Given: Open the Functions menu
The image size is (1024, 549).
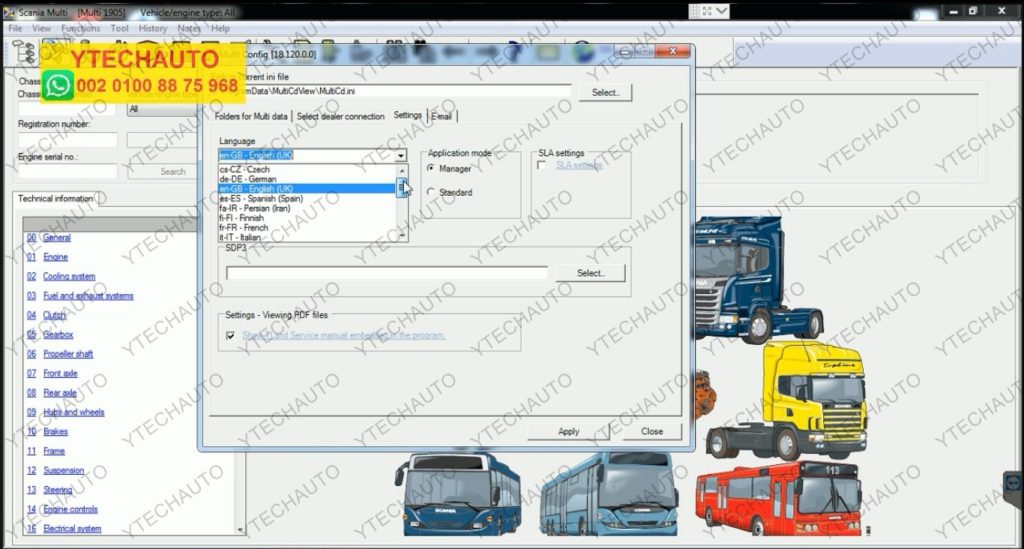Looking at the screenshot, I should coord(80,29).
